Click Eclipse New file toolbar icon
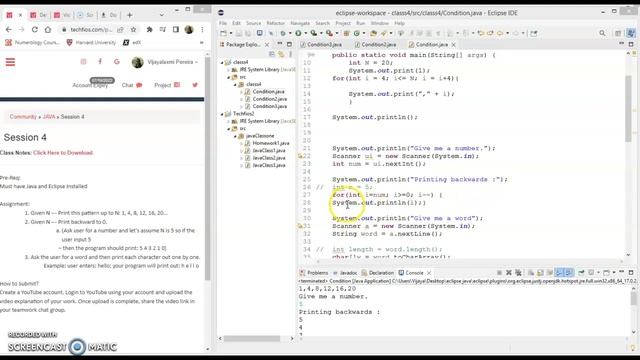The width and height of the screenshot is (640, 360). point(223,33)
